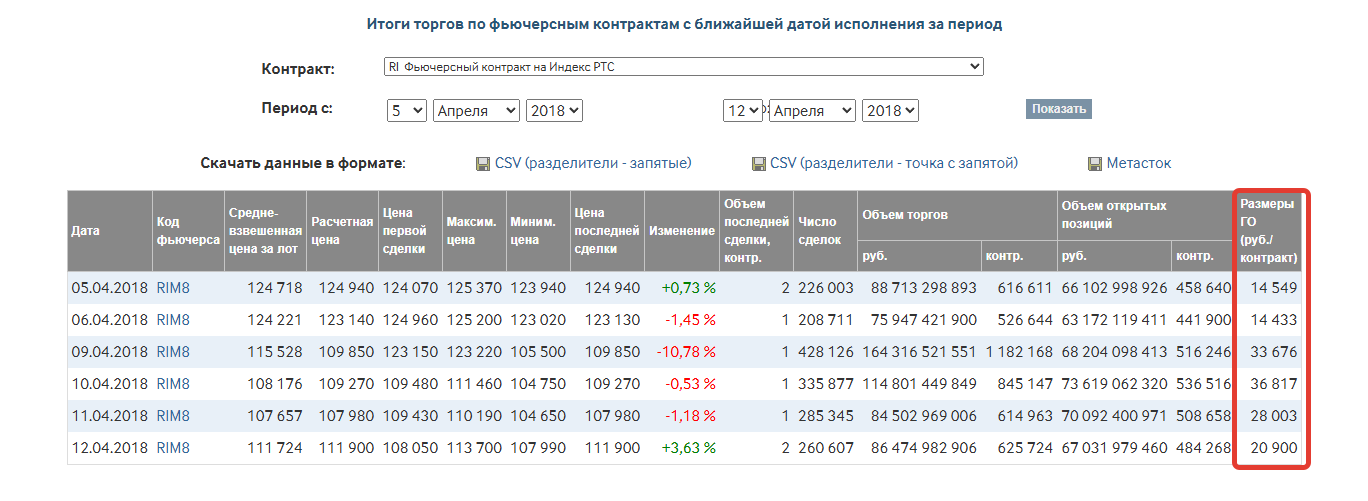Open the start day dropdown showing 5

coord(407,110)
